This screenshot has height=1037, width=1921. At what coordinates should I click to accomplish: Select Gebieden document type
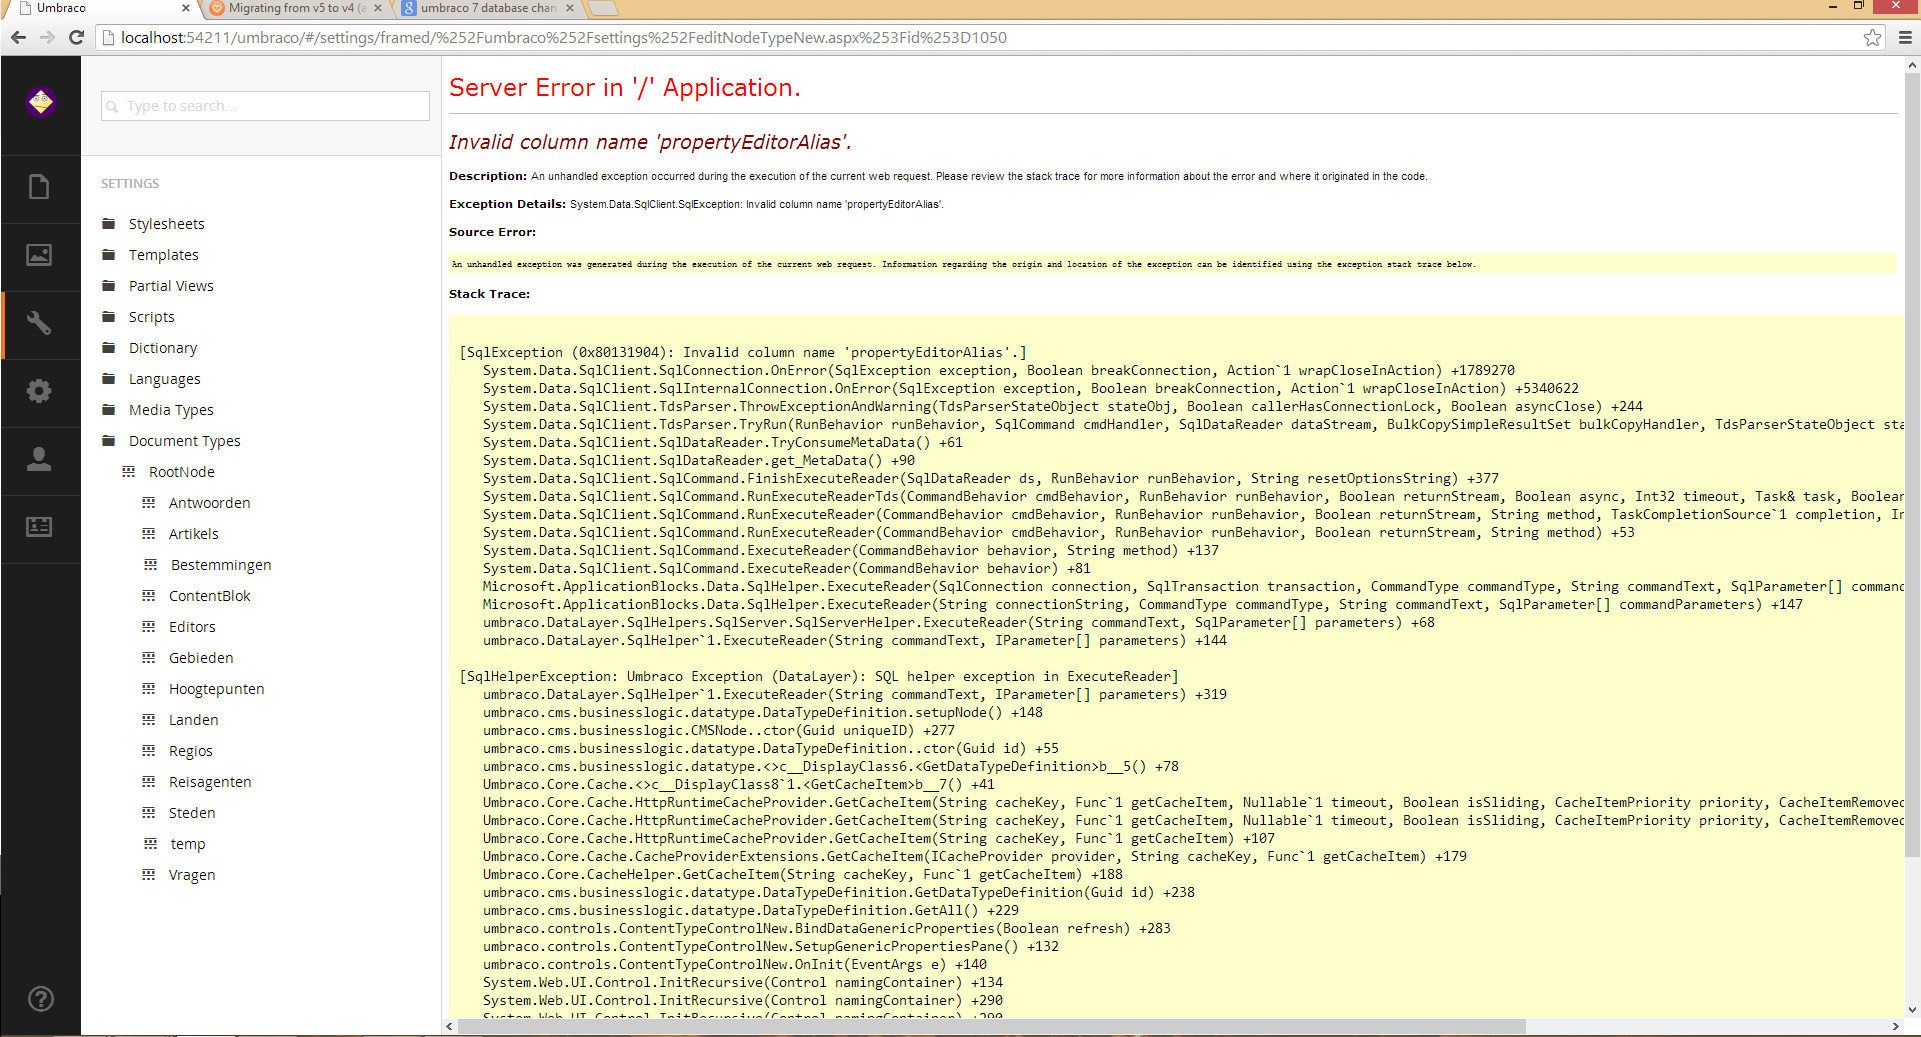tap(201, 658)
